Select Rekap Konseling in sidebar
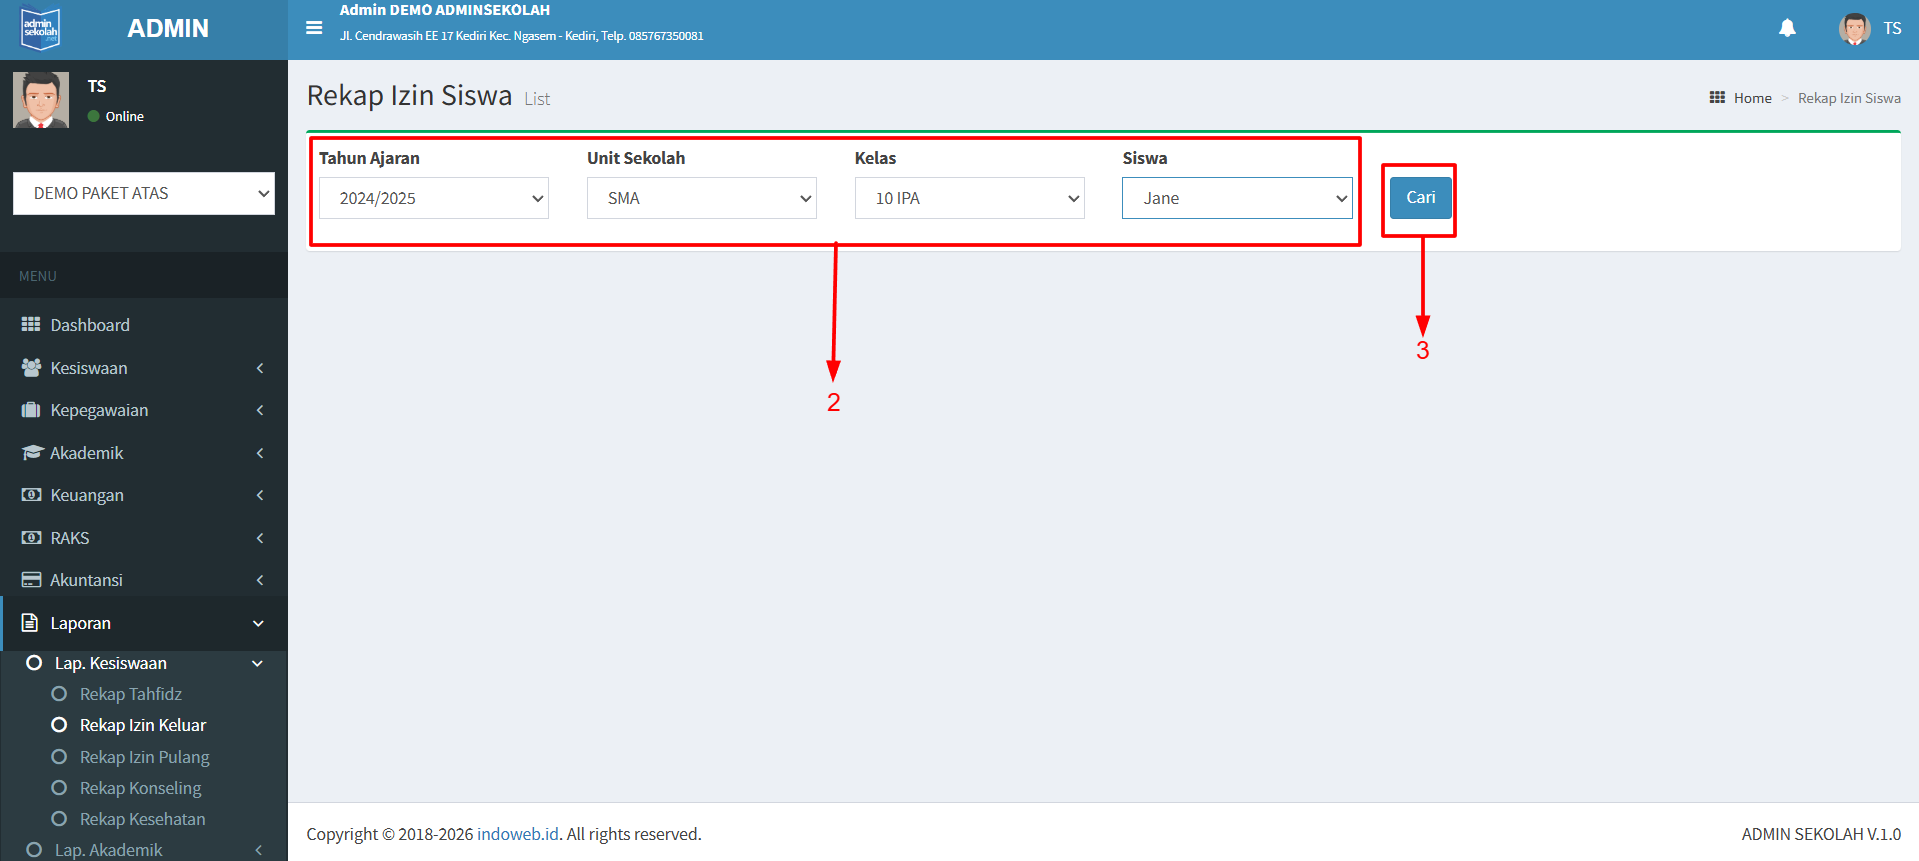1919x861 pixels. pos(140,788)
